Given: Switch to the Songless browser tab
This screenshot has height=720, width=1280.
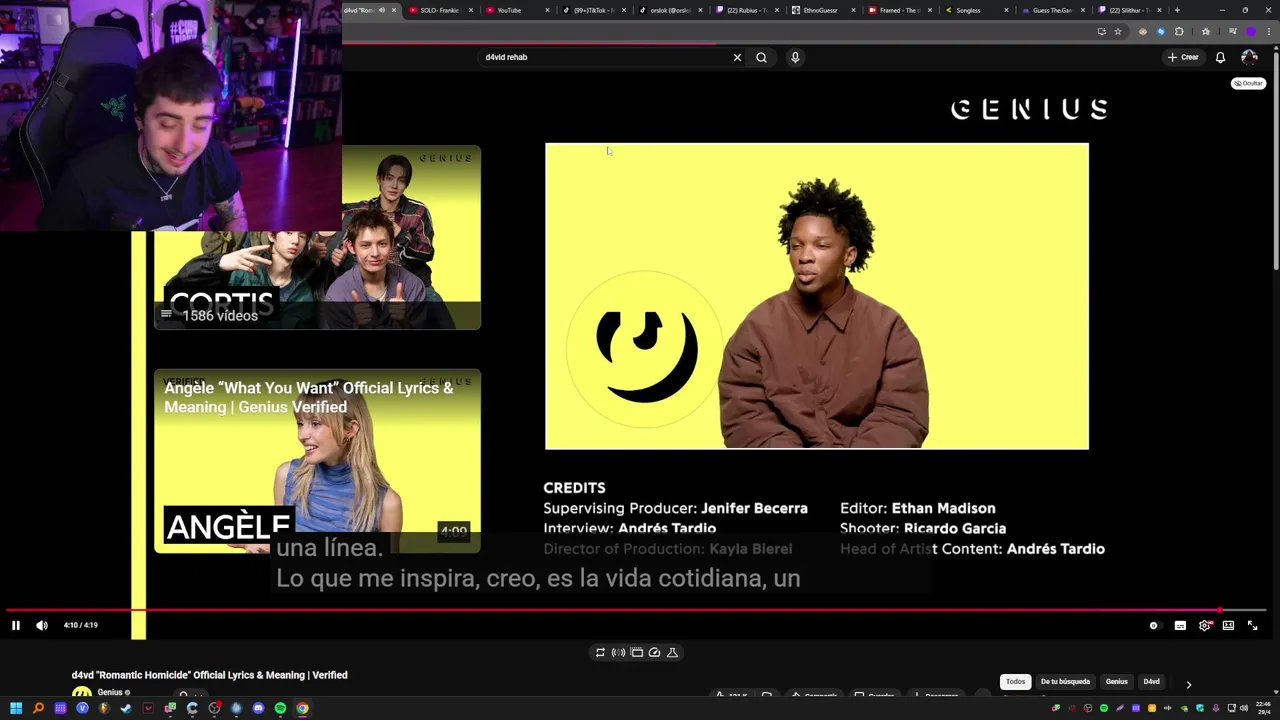Looking at the screenshot, I should (977, 10).
